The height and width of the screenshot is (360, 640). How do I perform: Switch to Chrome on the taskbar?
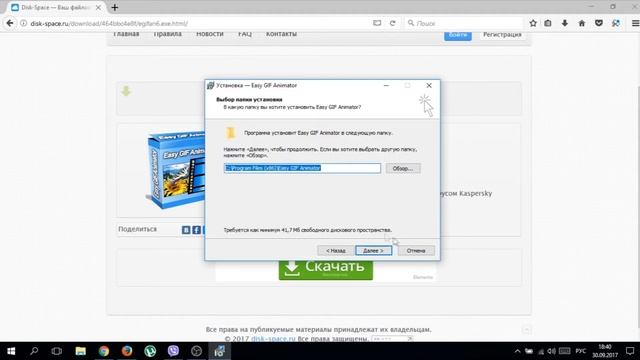[104, 351]
